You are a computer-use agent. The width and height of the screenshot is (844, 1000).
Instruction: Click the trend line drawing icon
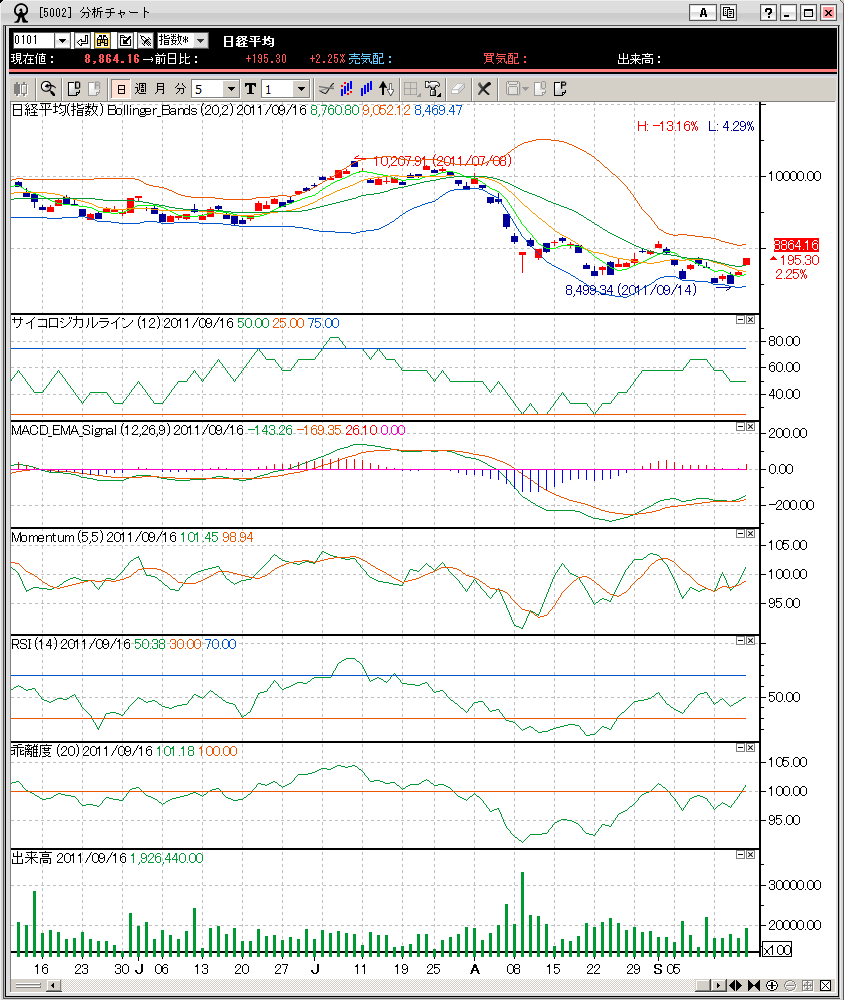[x=325, y=89]
